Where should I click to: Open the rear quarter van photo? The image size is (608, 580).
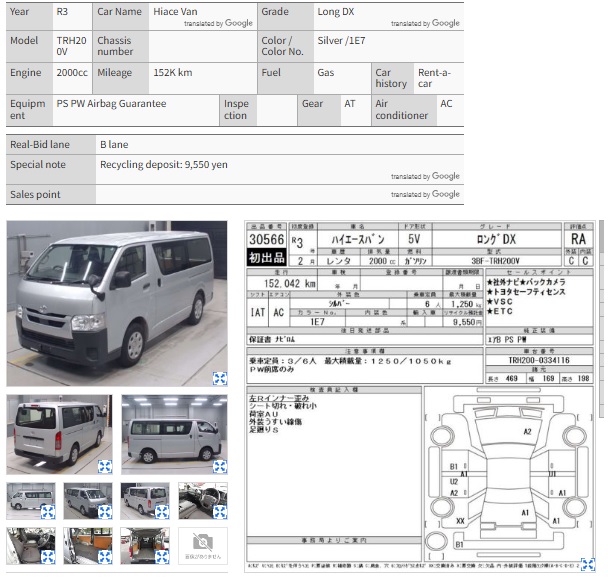click(x=59, y=434)
